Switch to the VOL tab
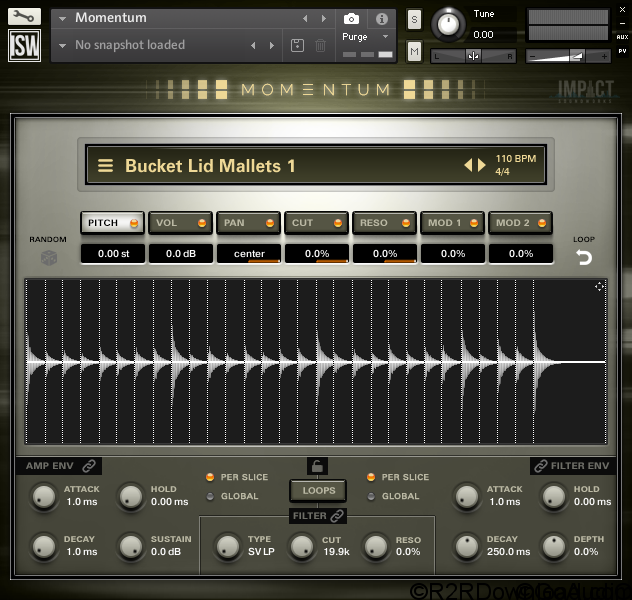This screenshot has width=632, height=600. pyautogui.click(x=180, y=223)
